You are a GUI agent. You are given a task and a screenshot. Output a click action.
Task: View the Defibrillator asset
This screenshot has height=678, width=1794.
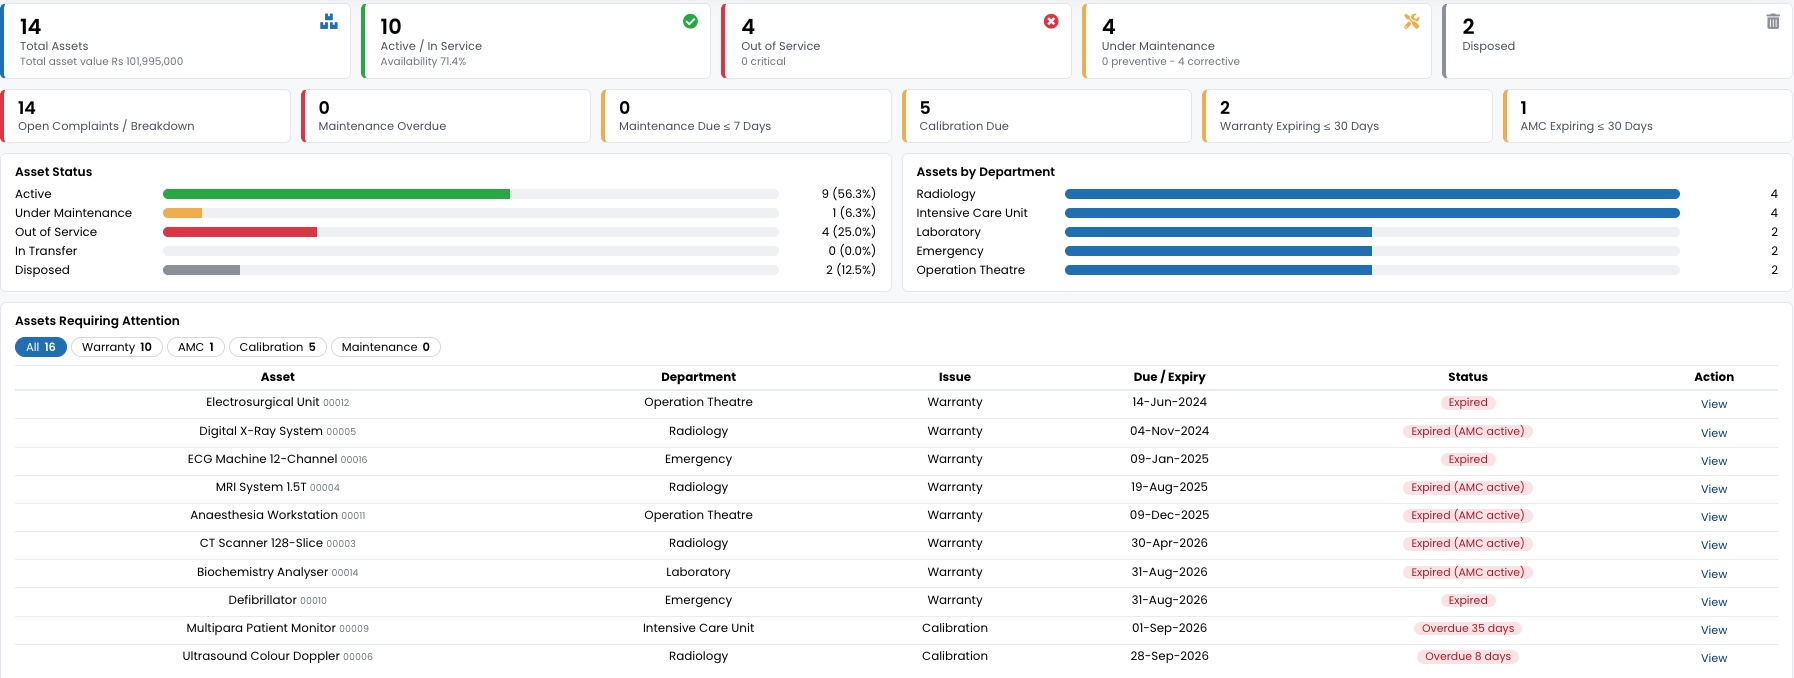[1714, 602]
